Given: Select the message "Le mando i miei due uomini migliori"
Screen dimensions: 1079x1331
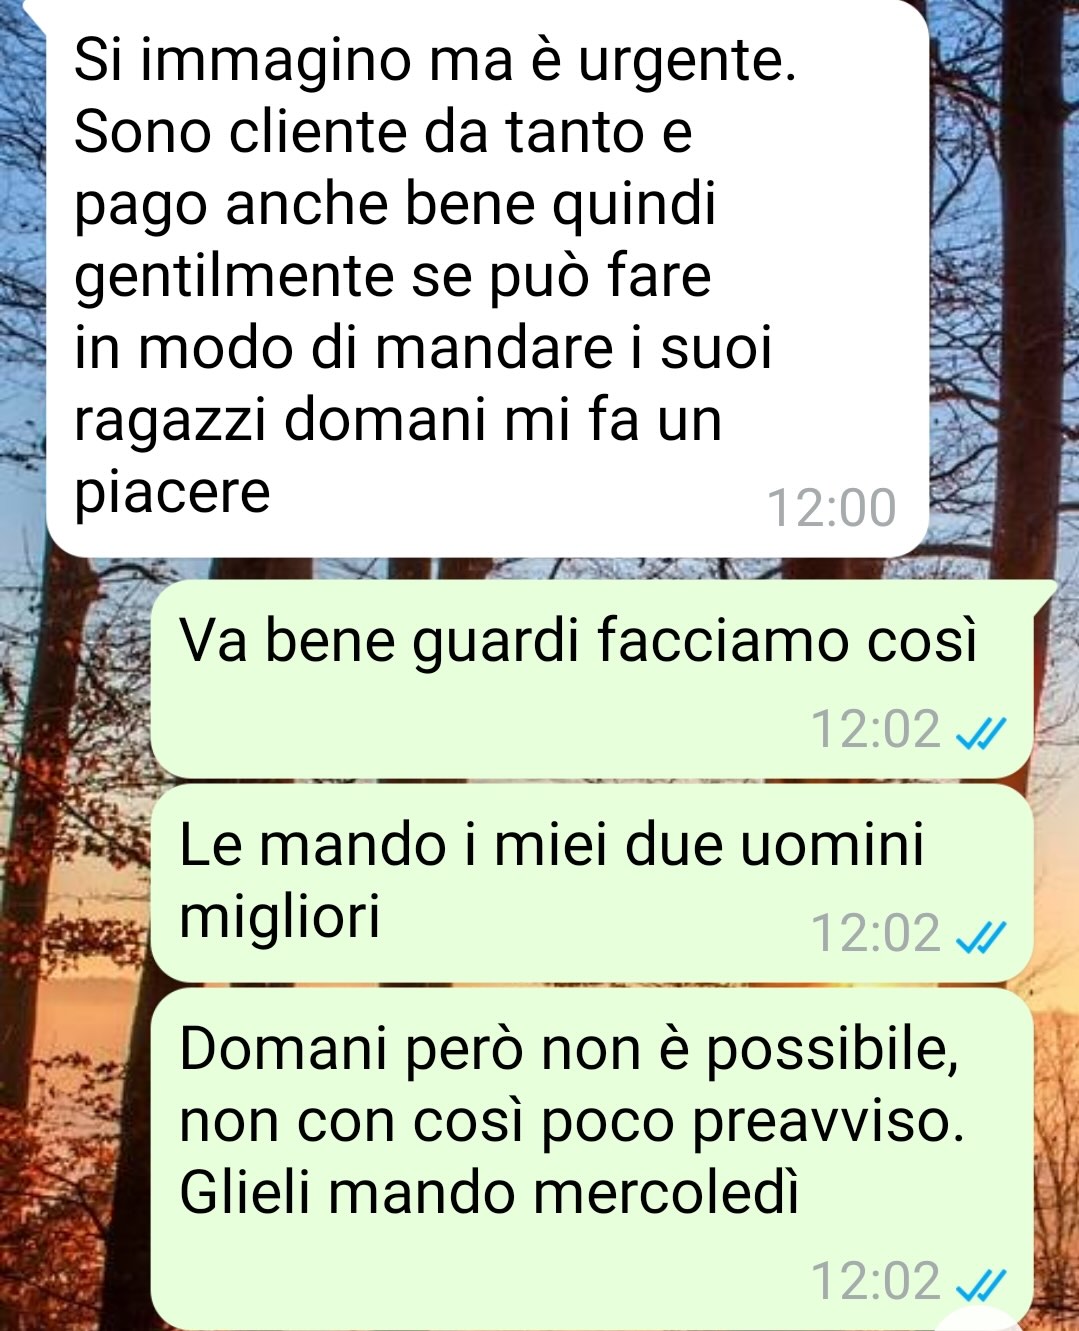Looking at the screenshot, I should coord(592,883).
